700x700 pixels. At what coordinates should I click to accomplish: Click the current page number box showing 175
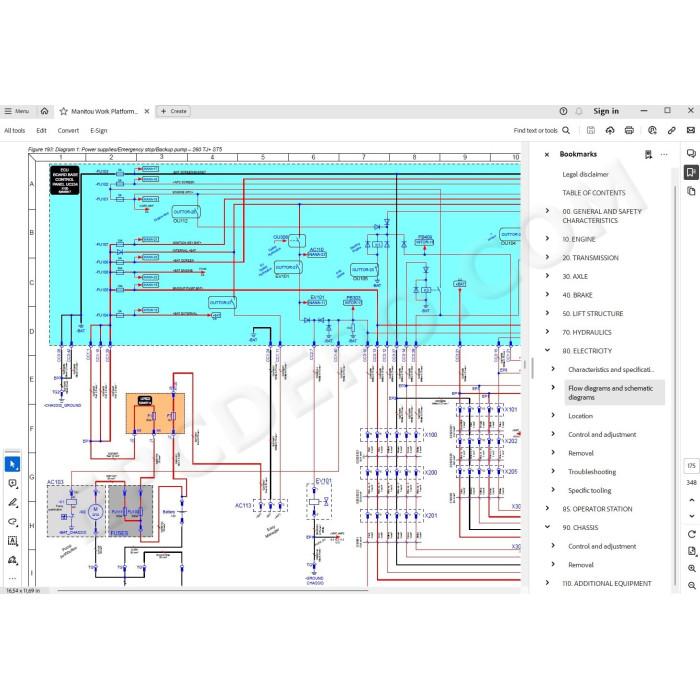coord(691,466)
